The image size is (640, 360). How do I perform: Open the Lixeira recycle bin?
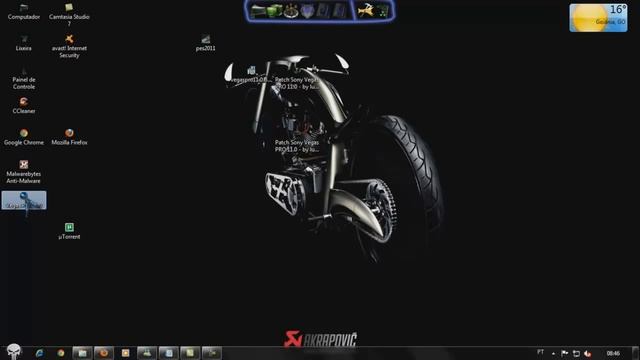pyautogui.click(x=24, y=43)
